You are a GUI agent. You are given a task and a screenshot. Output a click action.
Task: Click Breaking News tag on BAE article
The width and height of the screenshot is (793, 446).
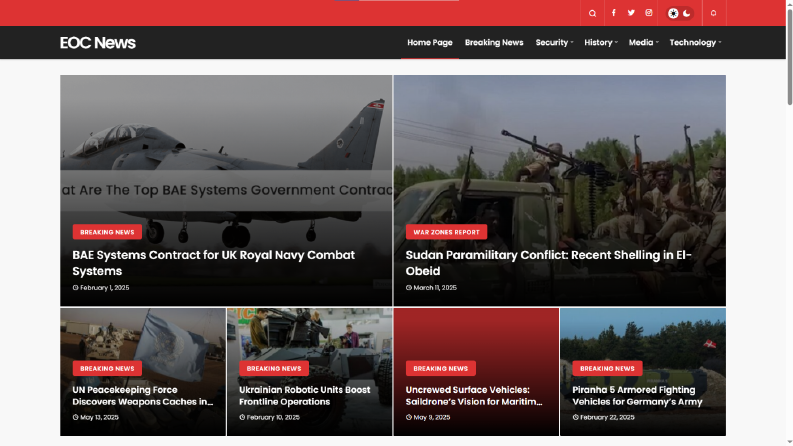click(107, 232)
